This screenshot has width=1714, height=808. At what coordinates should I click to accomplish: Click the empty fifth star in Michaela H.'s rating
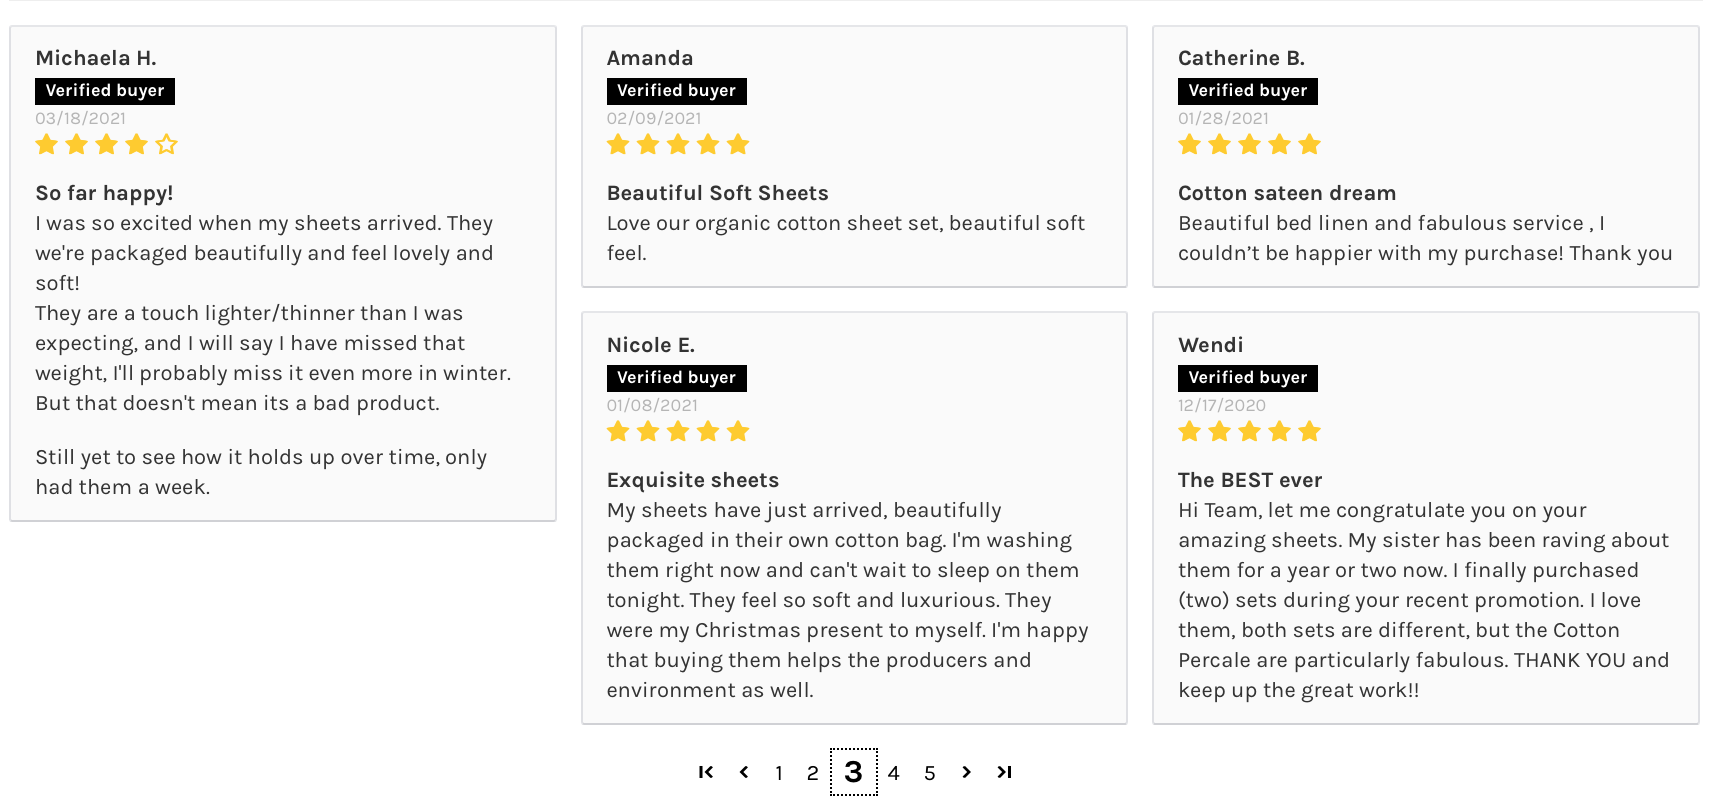click(167, 145)
